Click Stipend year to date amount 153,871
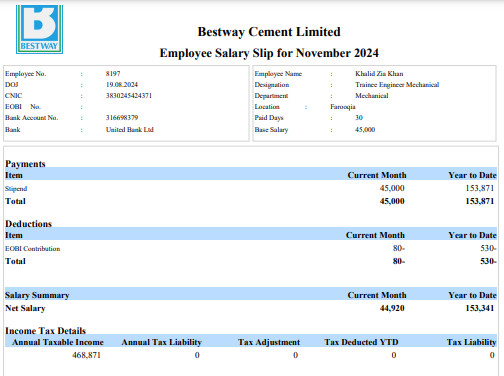 (480, 188)
